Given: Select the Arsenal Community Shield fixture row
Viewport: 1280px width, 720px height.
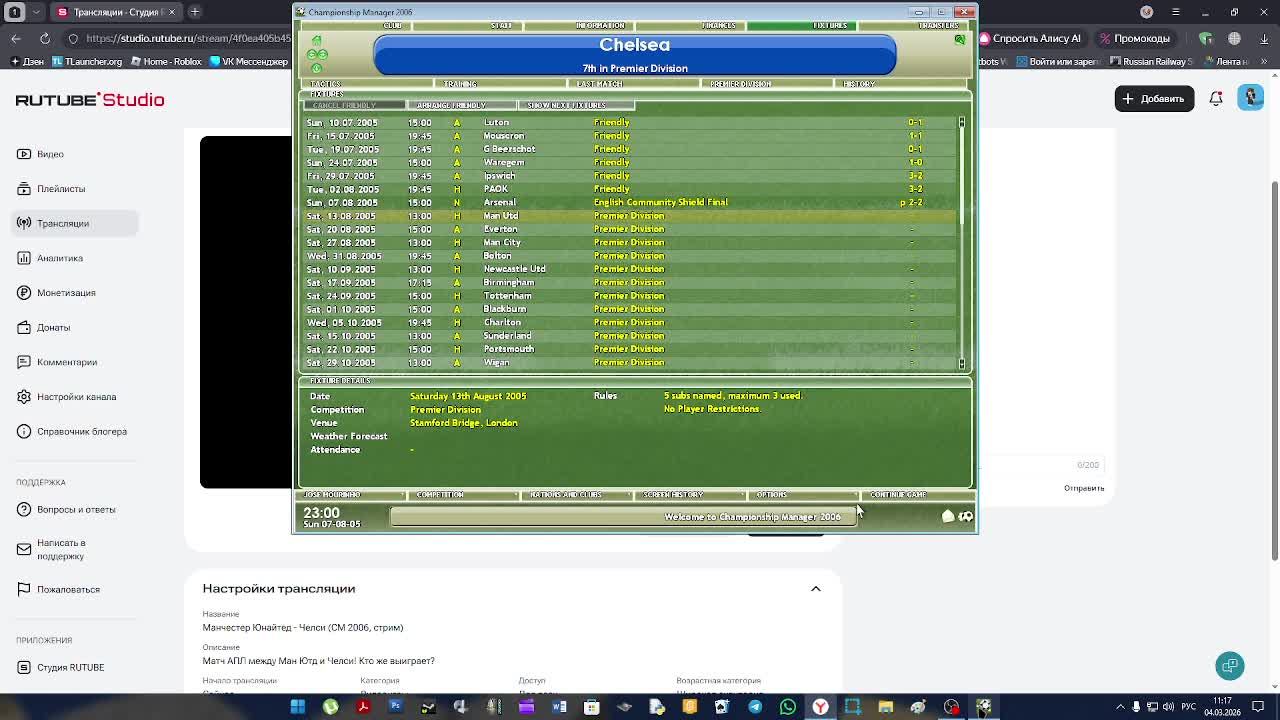Looking at the screenshot, I should tap(630, 202).
